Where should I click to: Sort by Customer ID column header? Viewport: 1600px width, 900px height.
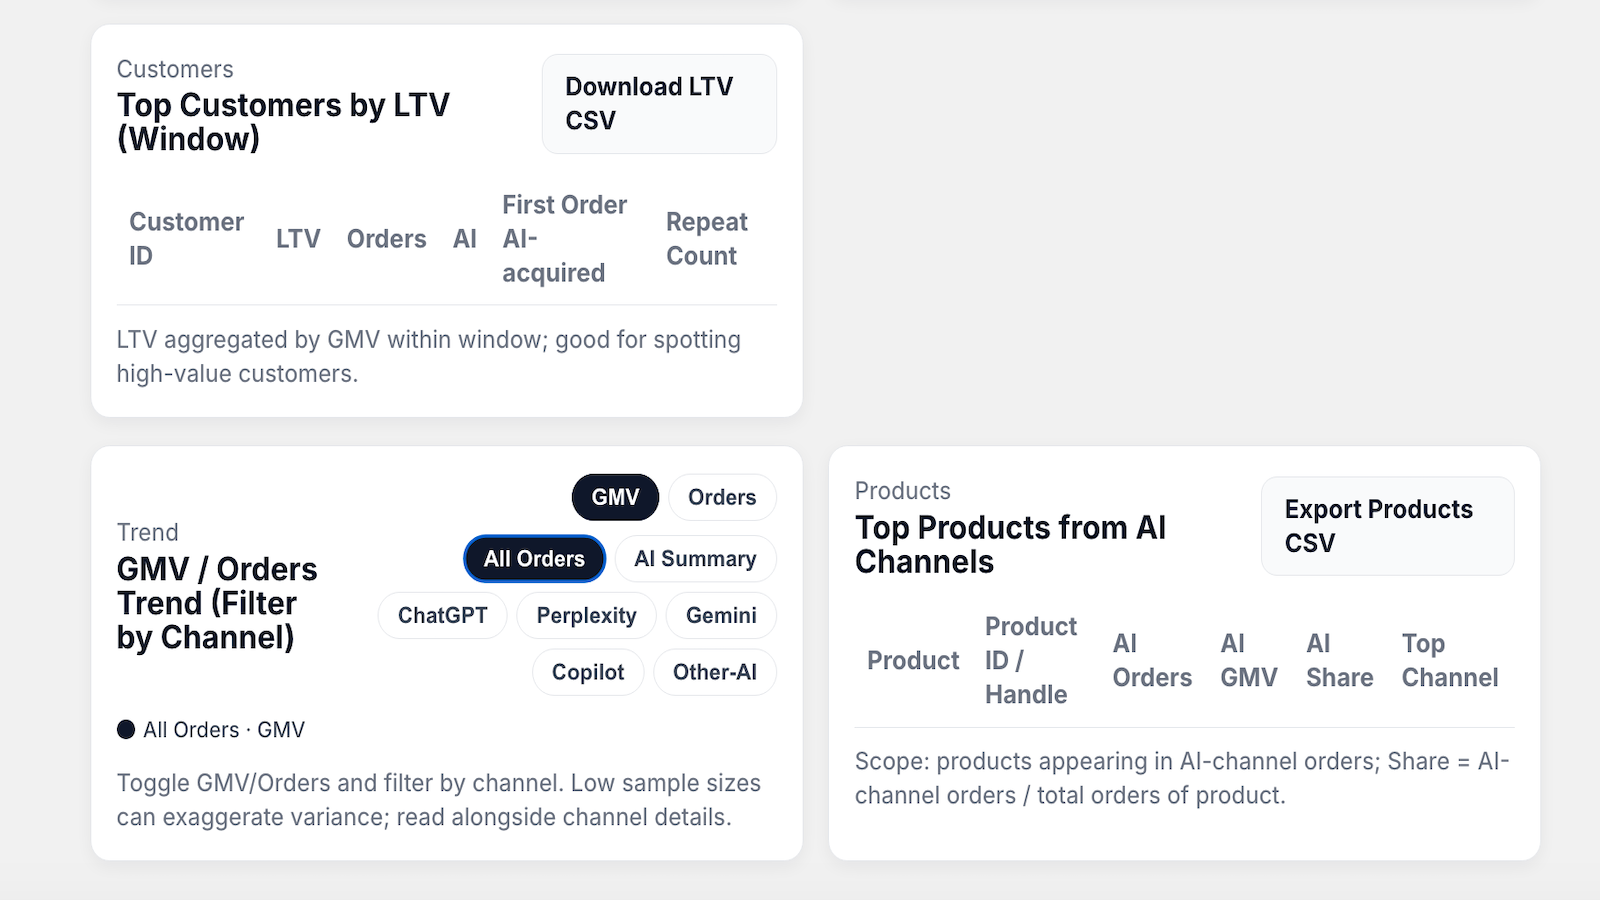(x=186, y=239)
